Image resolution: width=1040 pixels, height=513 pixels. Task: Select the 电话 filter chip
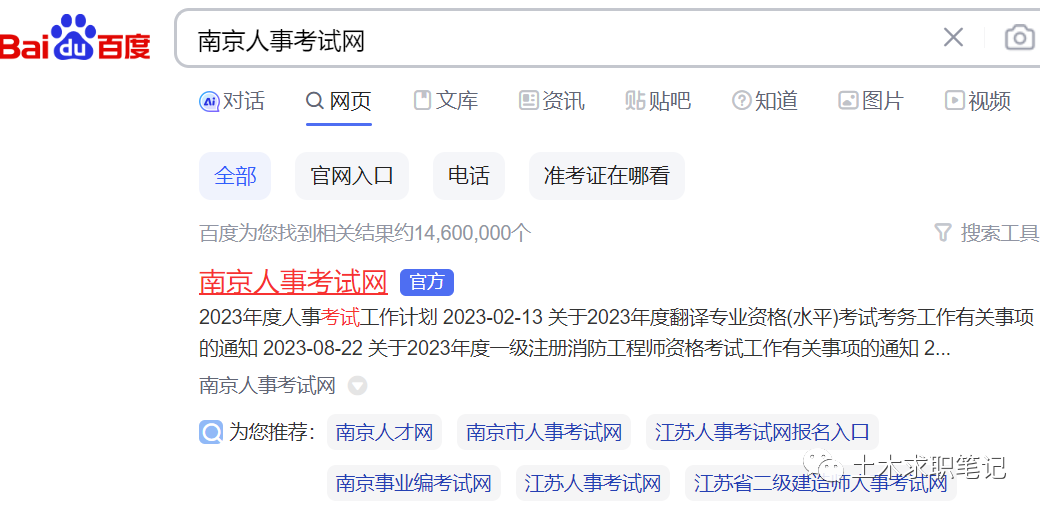pyautogui.click(x=469, y=176)
